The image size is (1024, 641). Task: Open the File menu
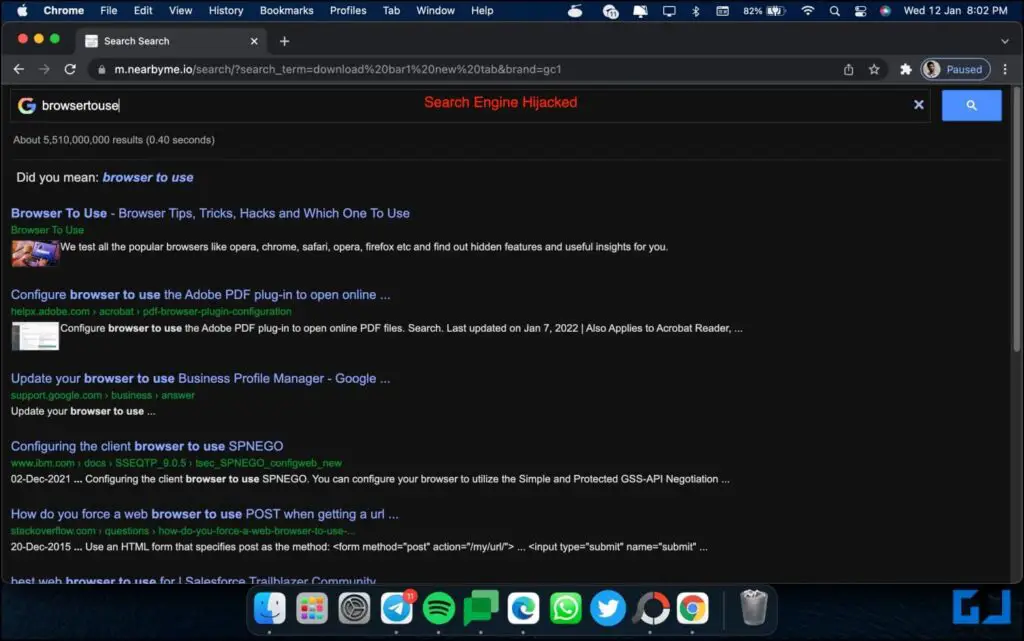[108, 10]
